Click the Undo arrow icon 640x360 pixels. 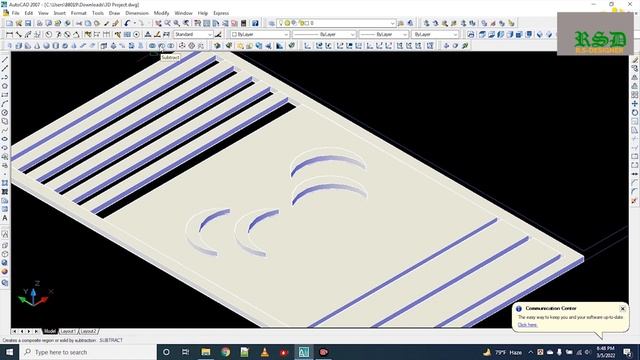(x=127, y=23)
